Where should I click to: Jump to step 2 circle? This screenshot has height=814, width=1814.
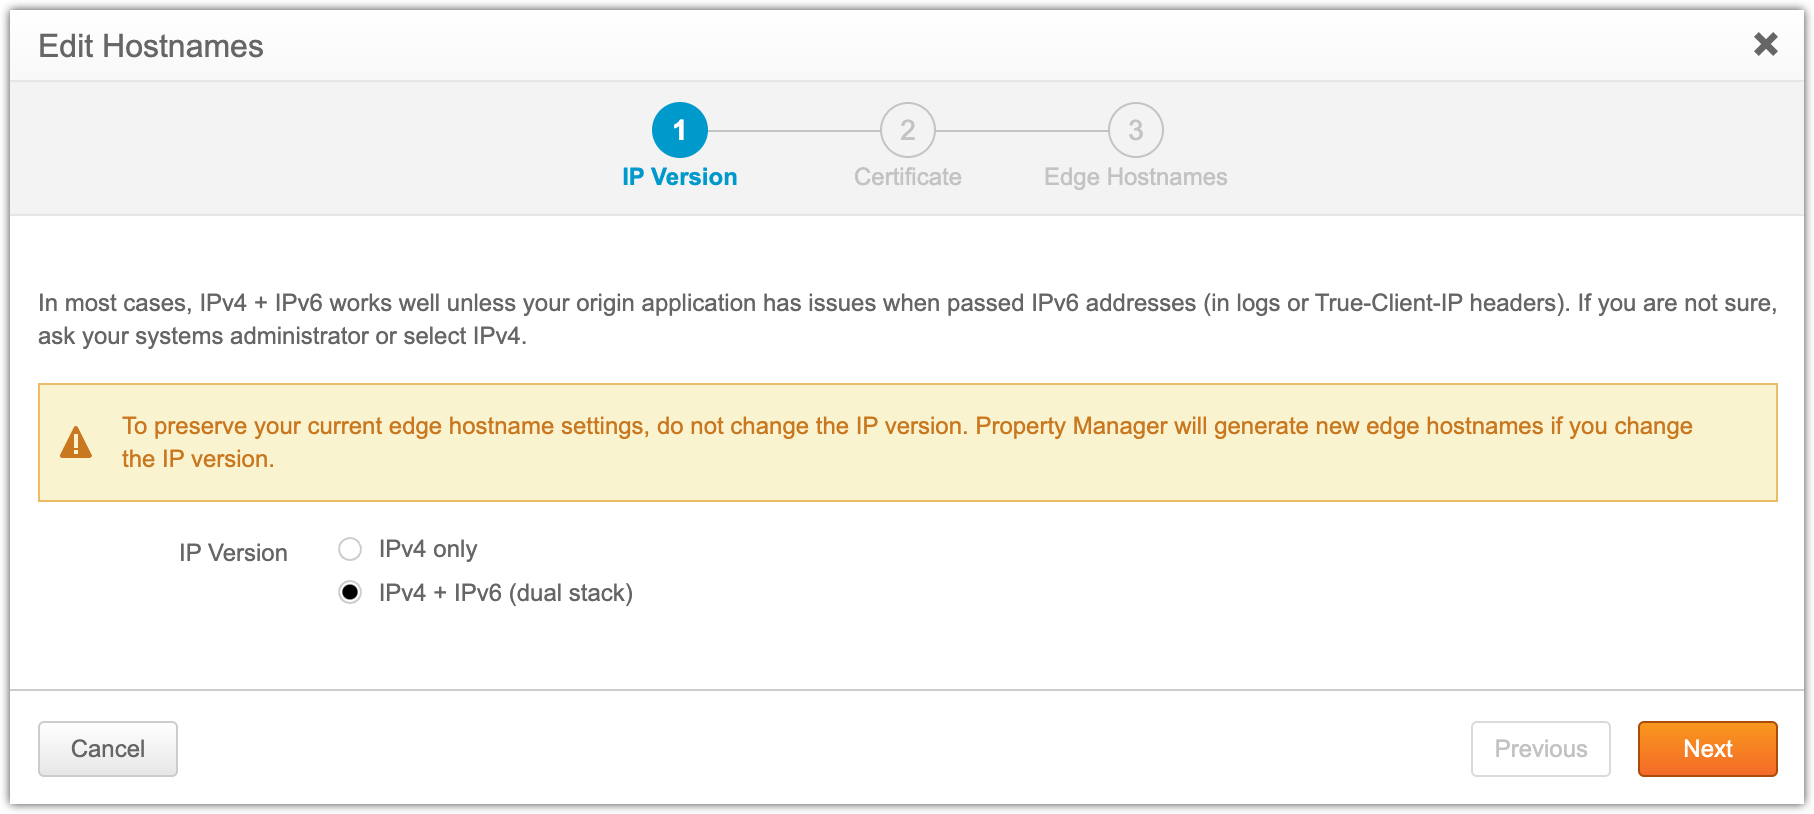pos(907,130)
